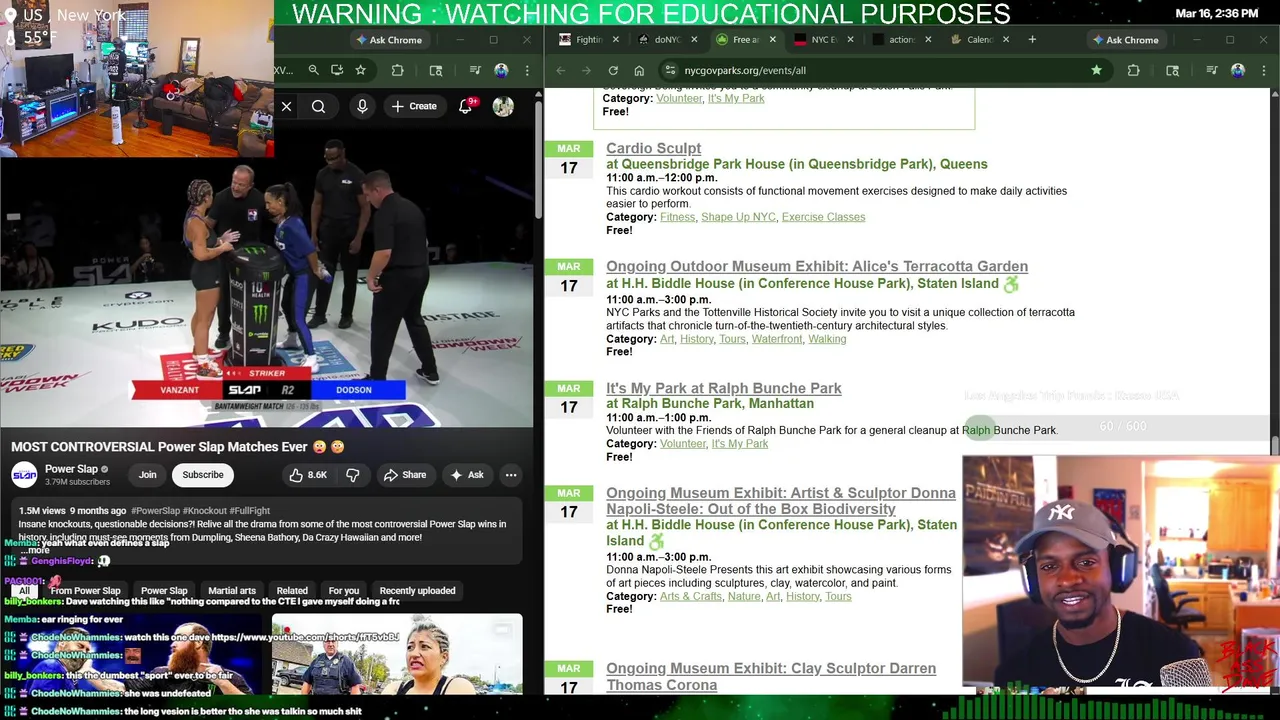Viewport: 1280px width, 720px height.
Task: Click the Ask sparkle button under video
Action: 466,475
